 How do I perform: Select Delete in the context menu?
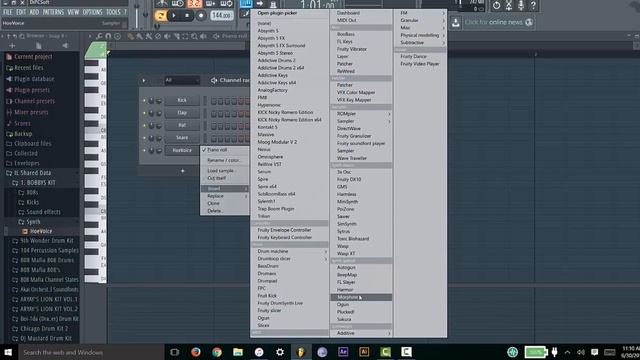tap(224, 211)
